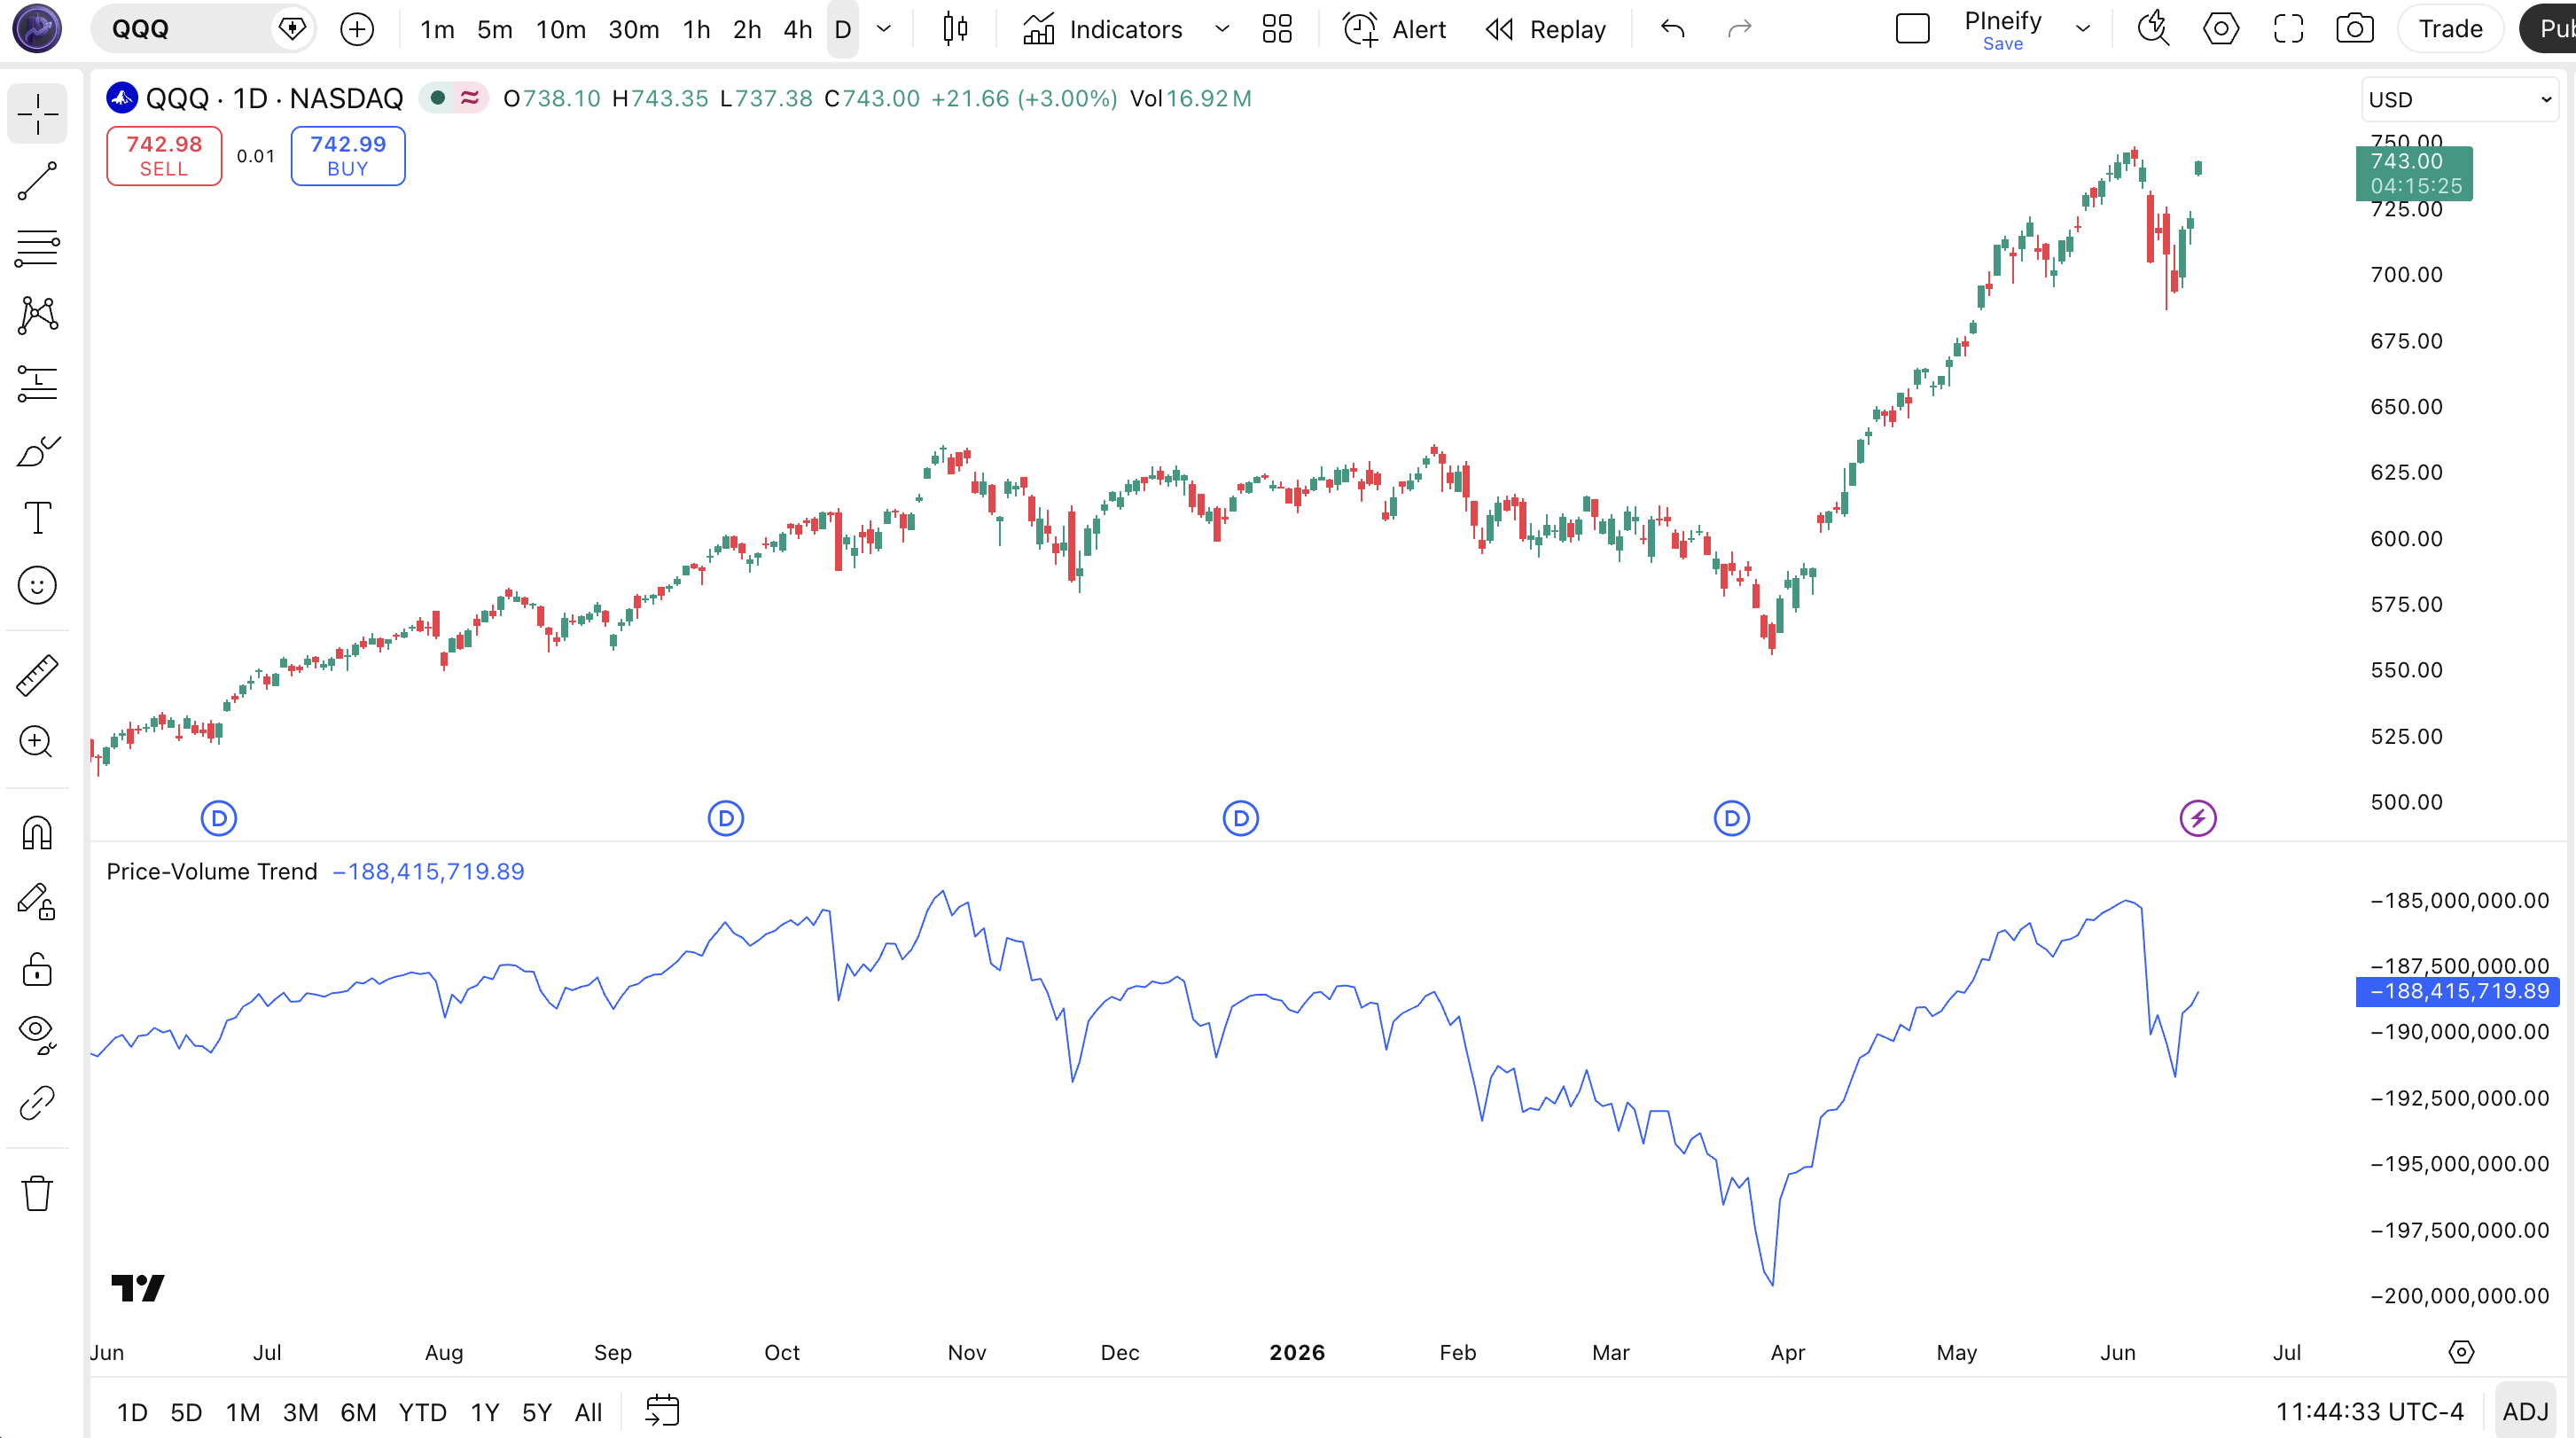Image resolution: width=2576 pixels, height=1438 pixels.
Task: Set the range to 1D
Action: tap(132, 1412)
